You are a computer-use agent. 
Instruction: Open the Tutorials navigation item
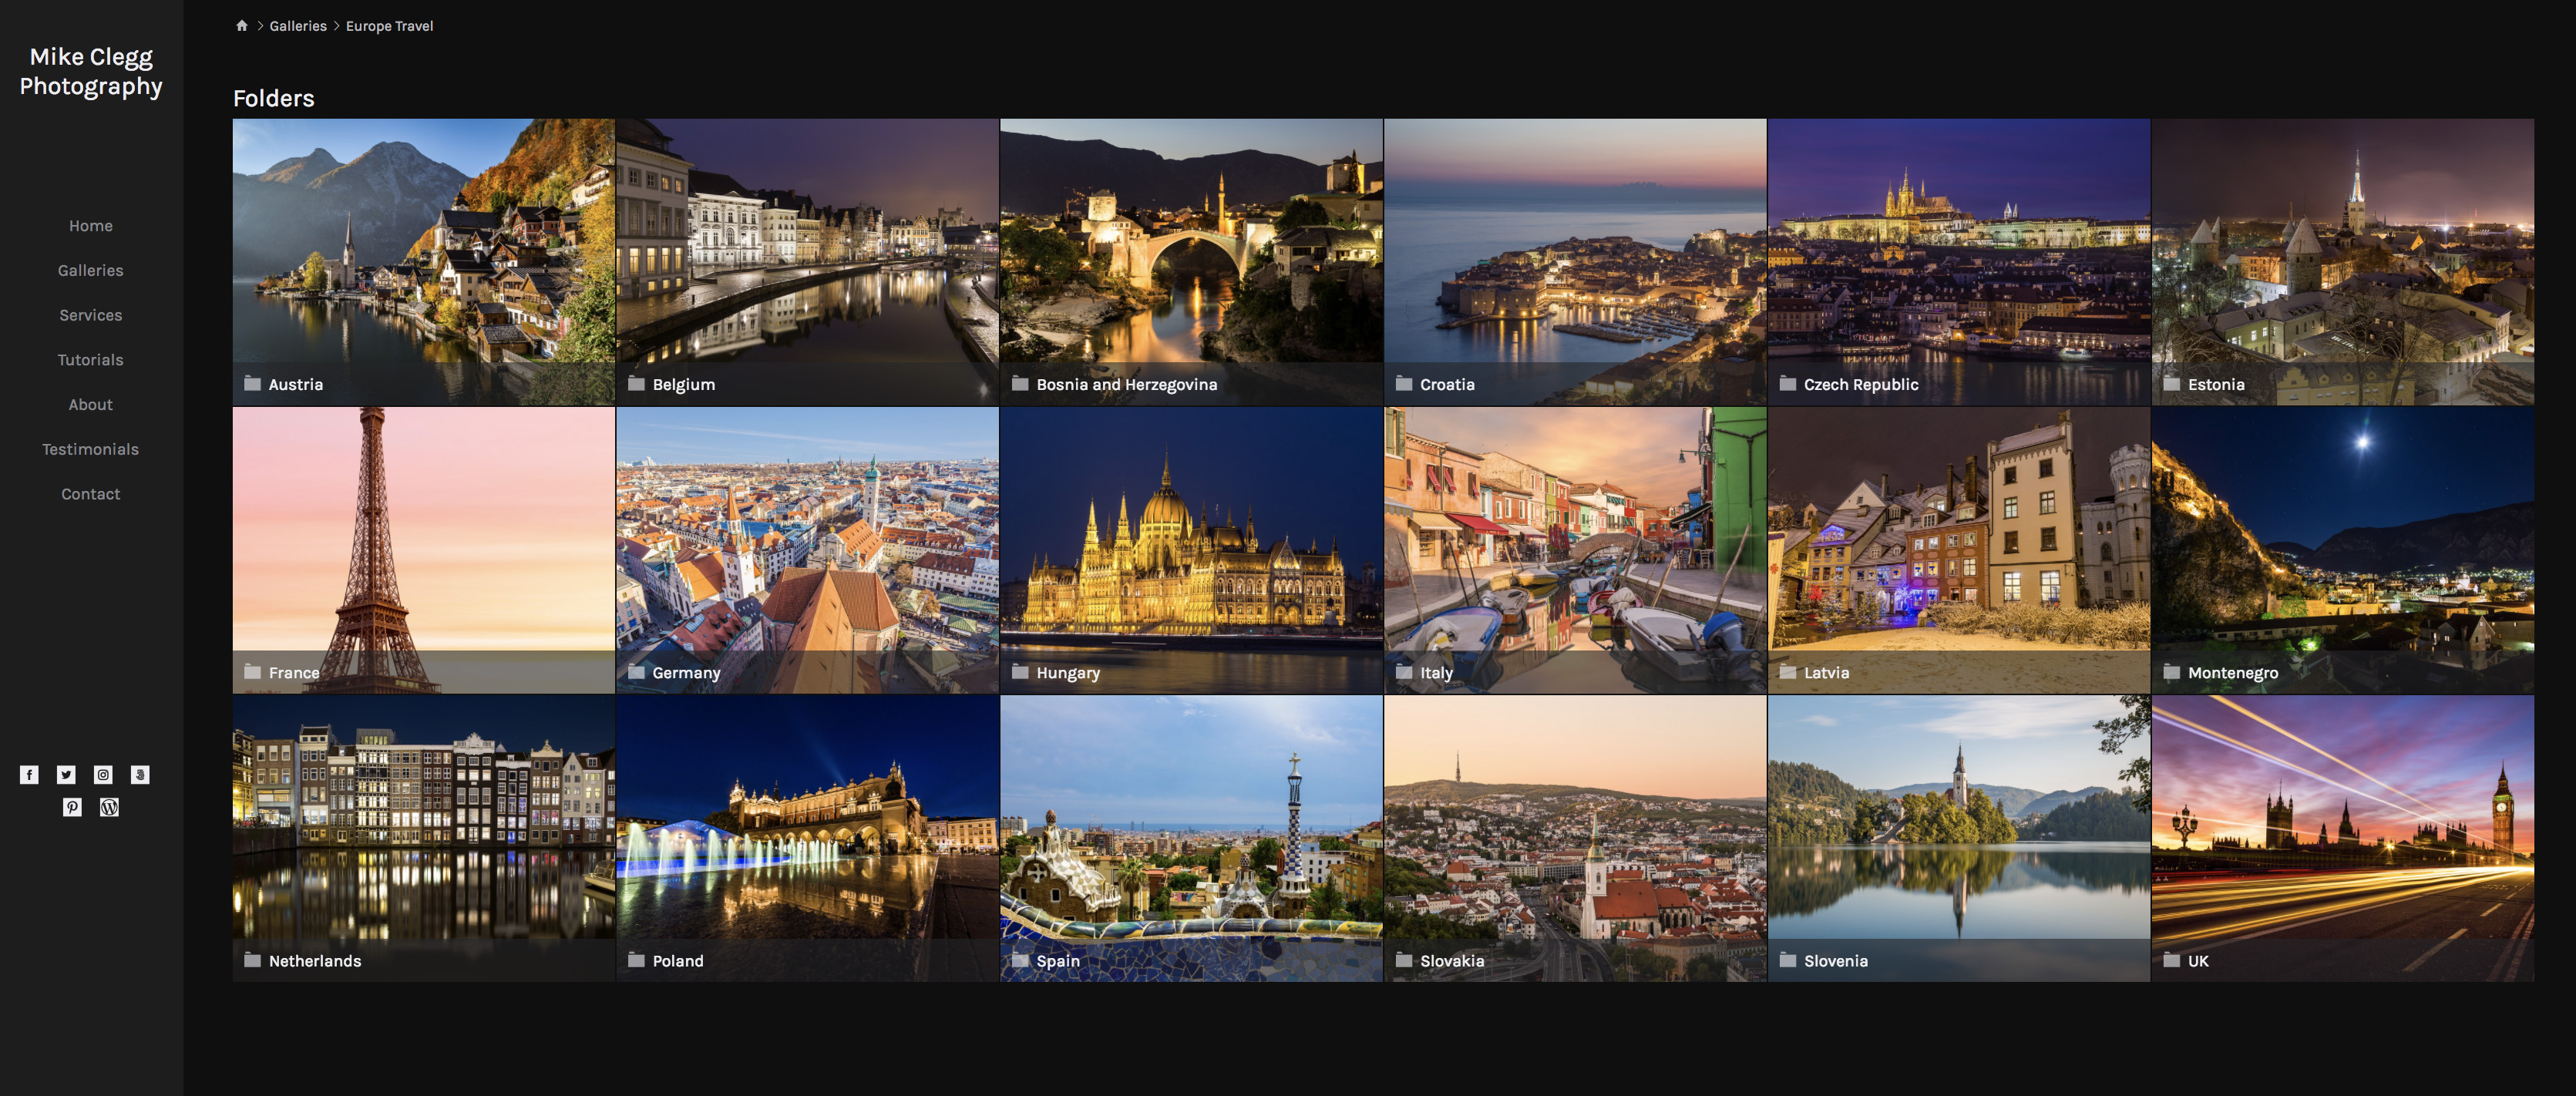(x=90, y=359)
